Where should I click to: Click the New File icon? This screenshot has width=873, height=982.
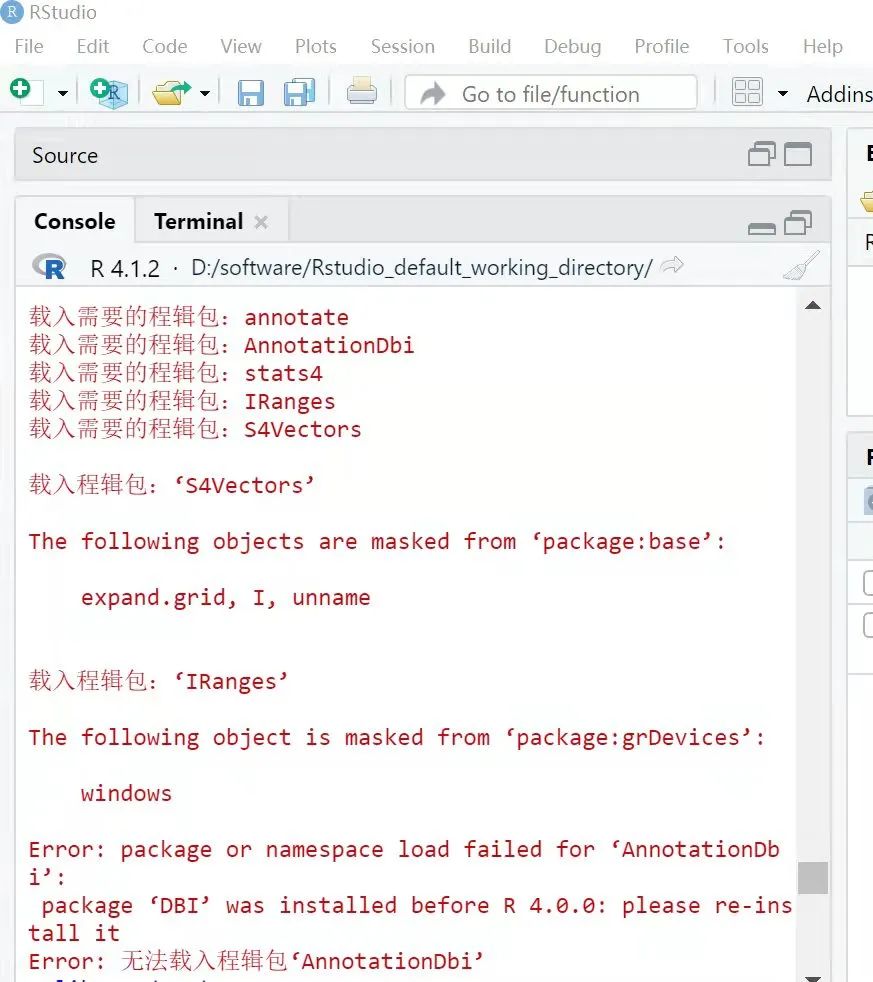click(25, 91)
